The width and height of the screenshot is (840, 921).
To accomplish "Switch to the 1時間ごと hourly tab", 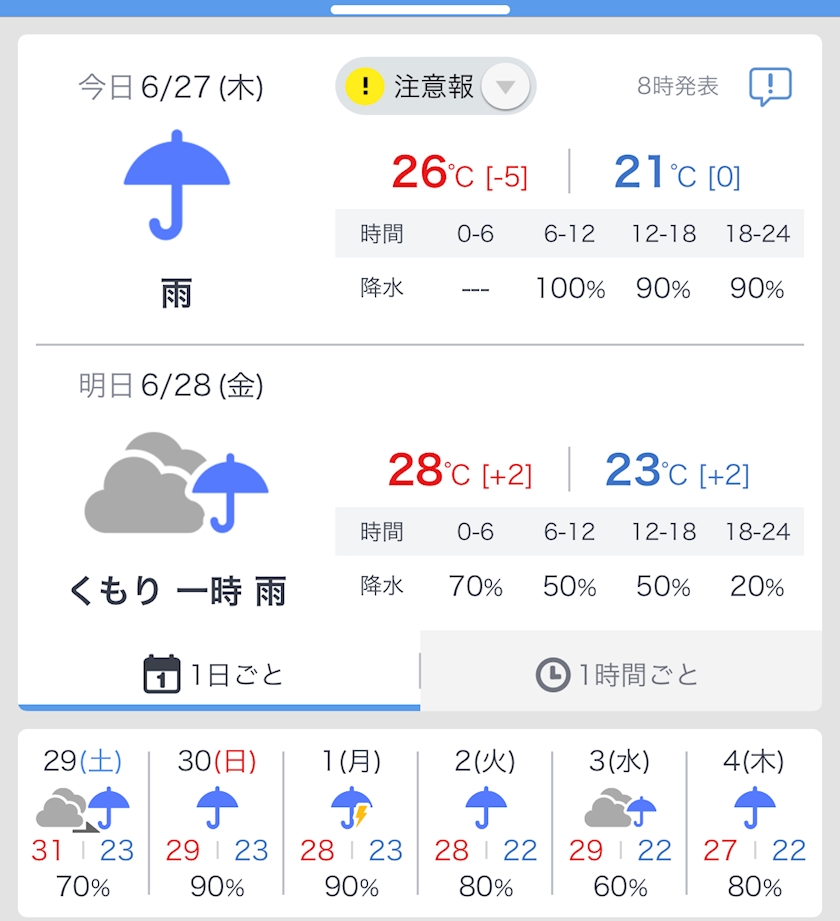I will [620, 675].
